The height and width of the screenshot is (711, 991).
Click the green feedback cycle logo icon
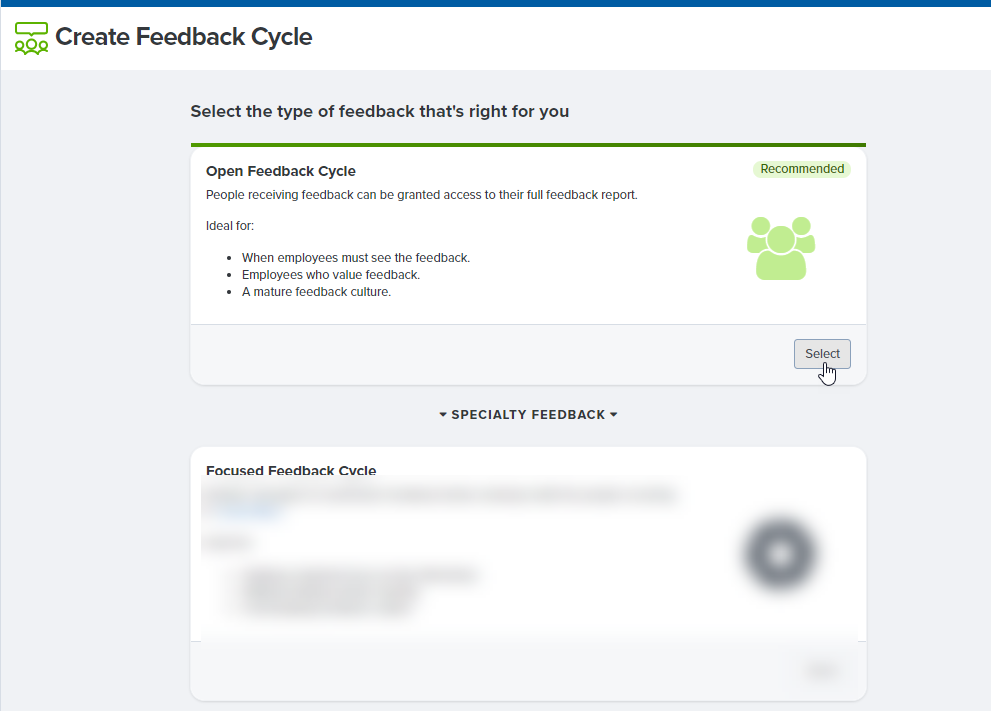[x=31, y=38]
